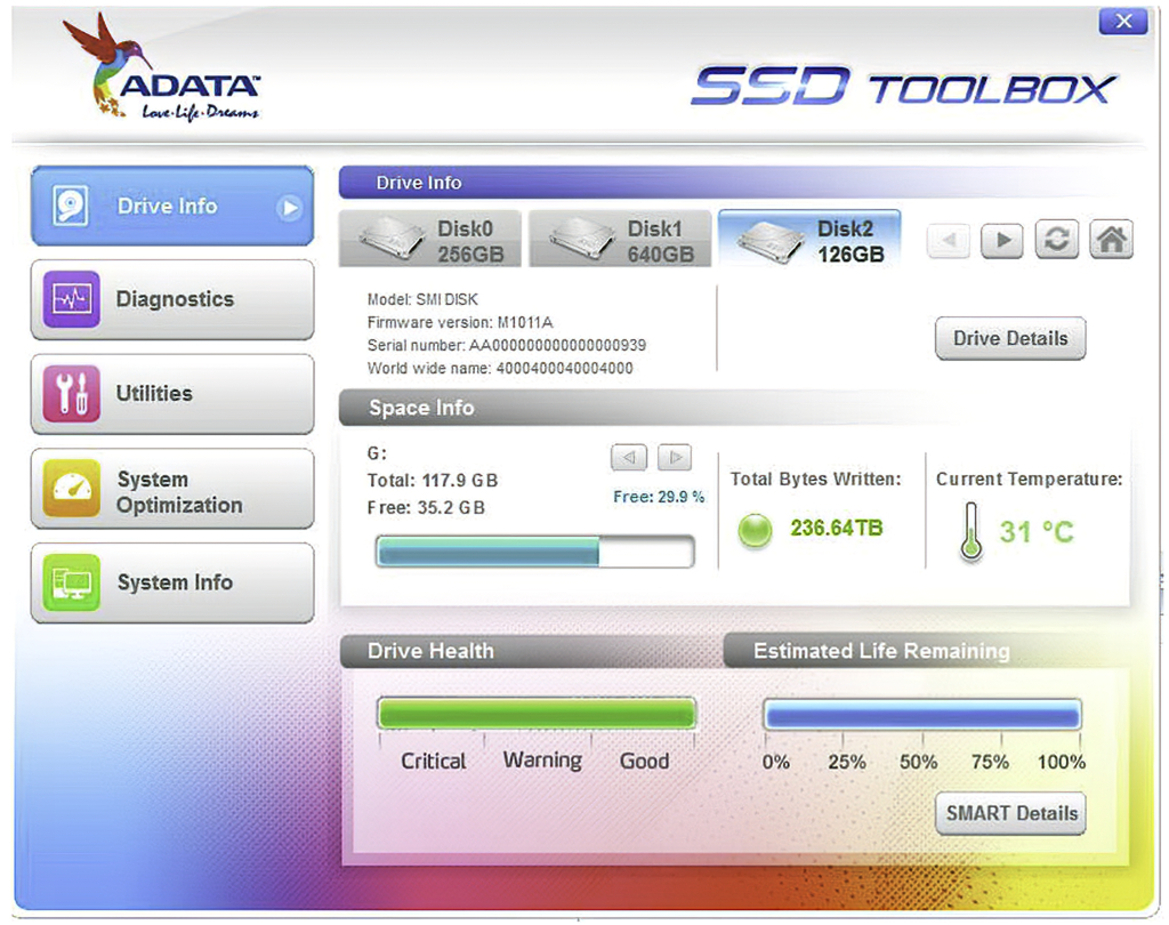
Task: Open the Drive Info section
Action: [172, 206]
